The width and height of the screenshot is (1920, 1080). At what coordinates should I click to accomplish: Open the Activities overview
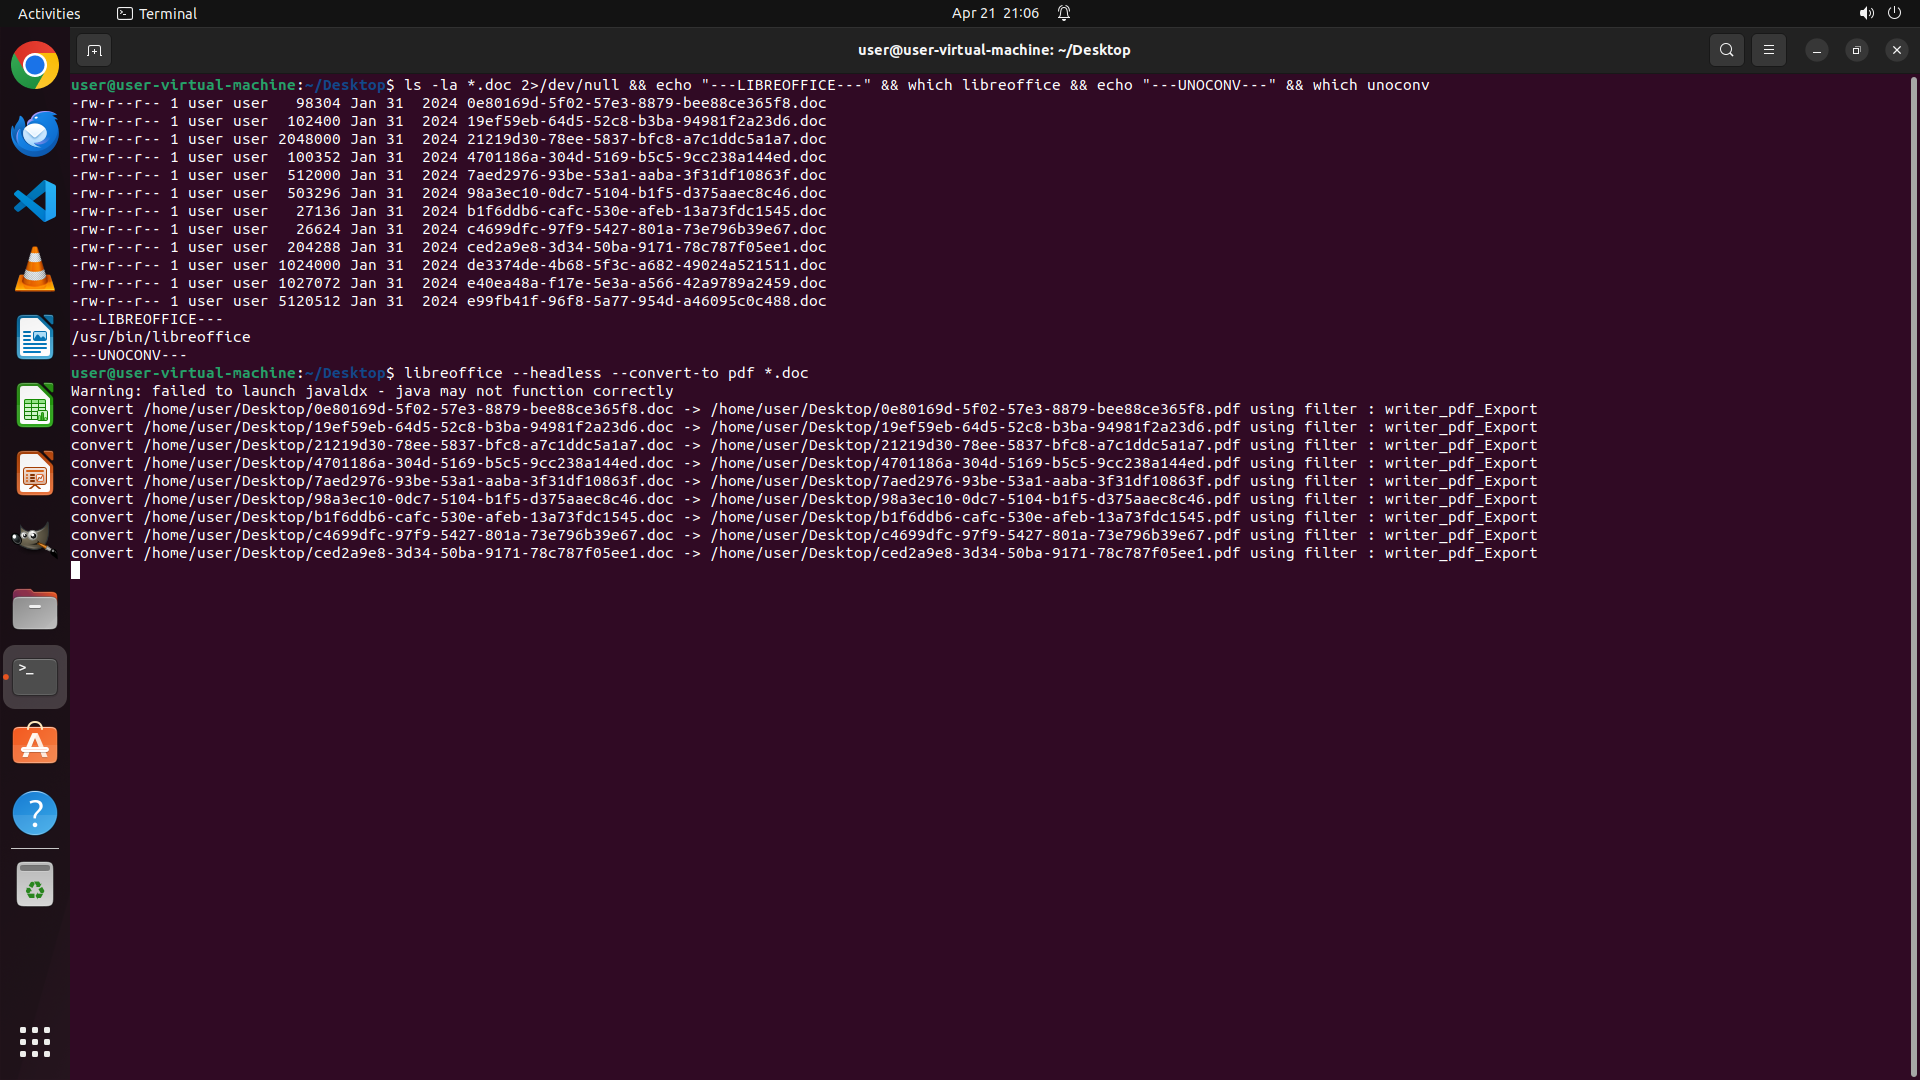[49, 13]
